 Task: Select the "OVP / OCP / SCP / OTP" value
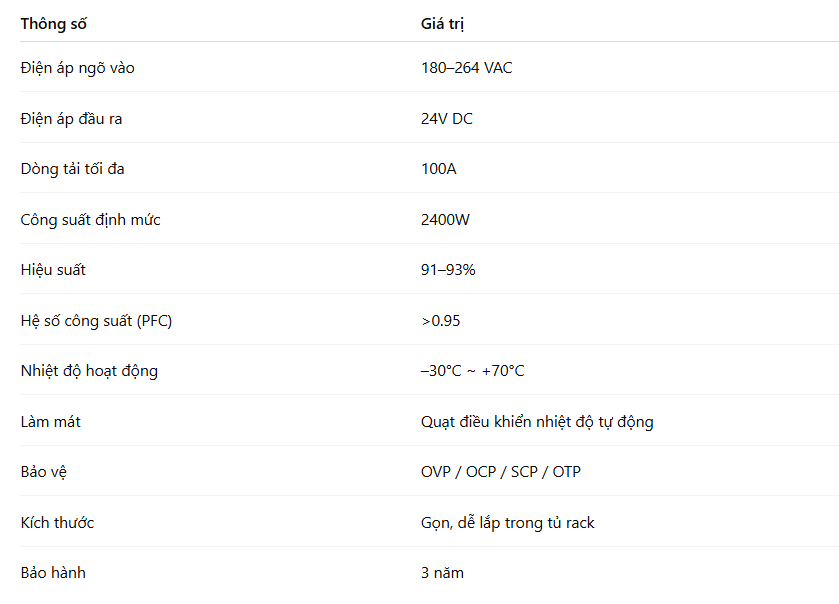pyautogui.click(x=501, y=472)
